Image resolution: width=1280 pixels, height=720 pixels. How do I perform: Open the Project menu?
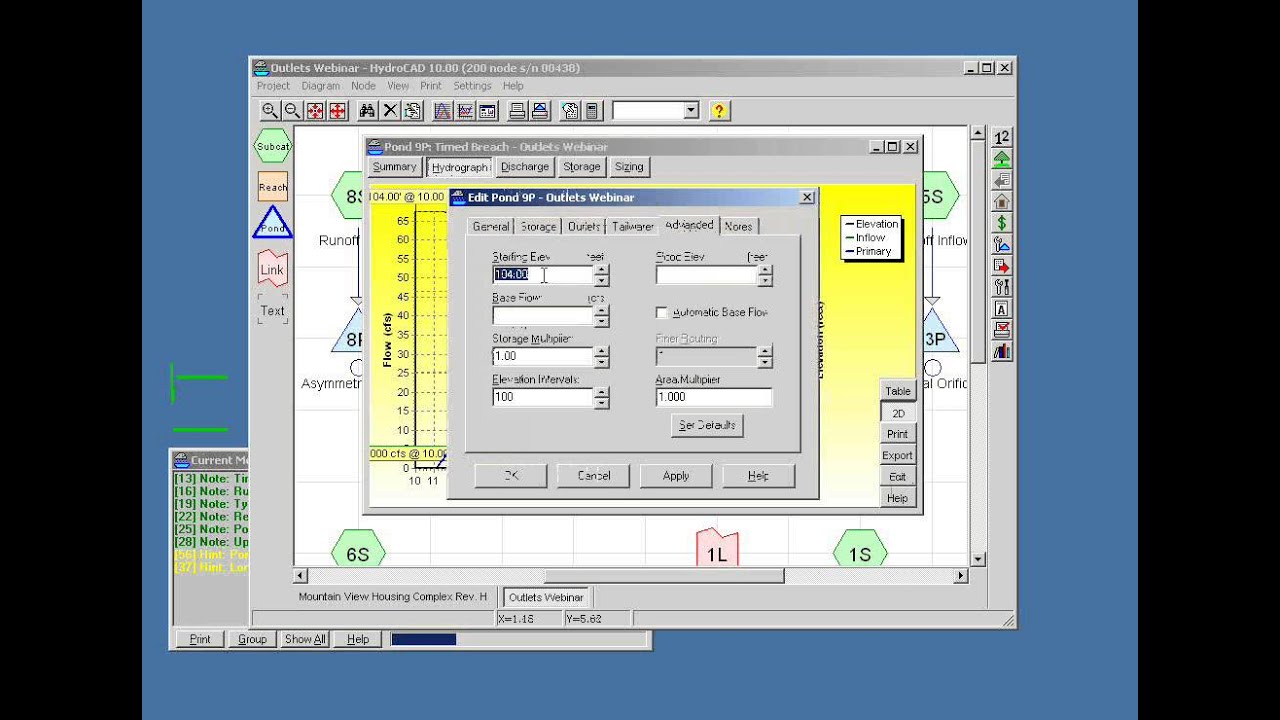pyautogui.click(x=273, y=86)
